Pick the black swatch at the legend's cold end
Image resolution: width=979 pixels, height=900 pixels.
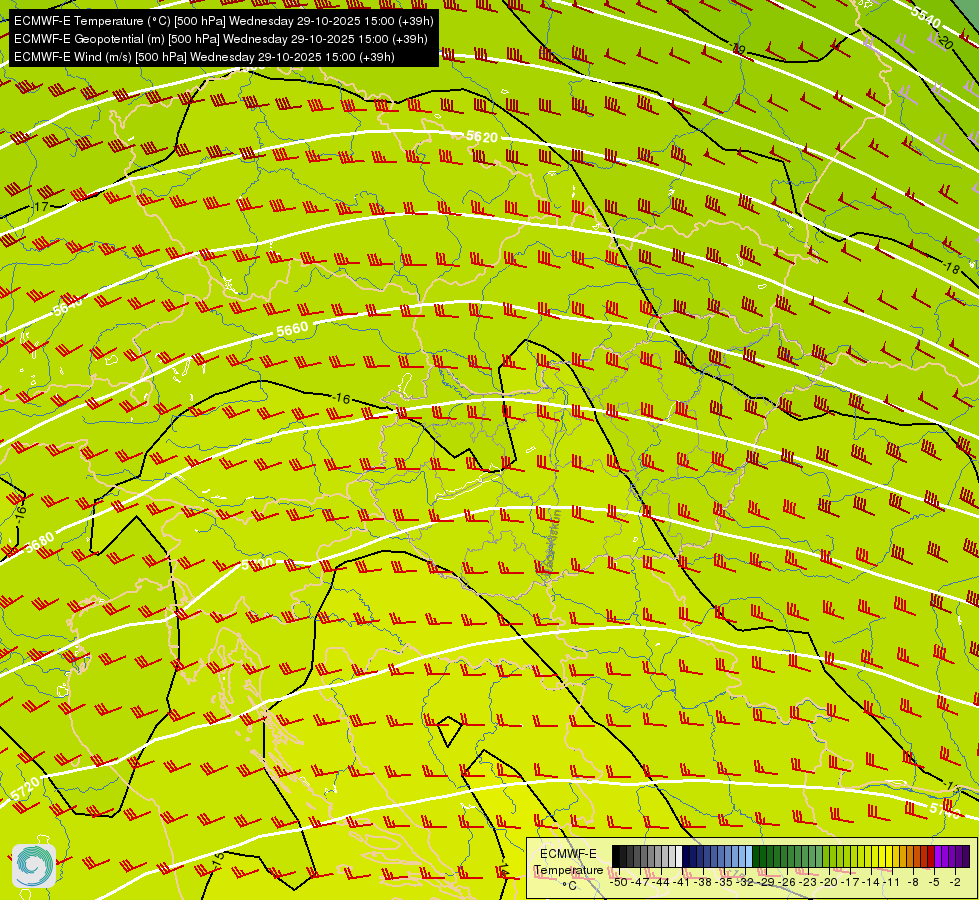pyautogui.click(x=616, y=856)
